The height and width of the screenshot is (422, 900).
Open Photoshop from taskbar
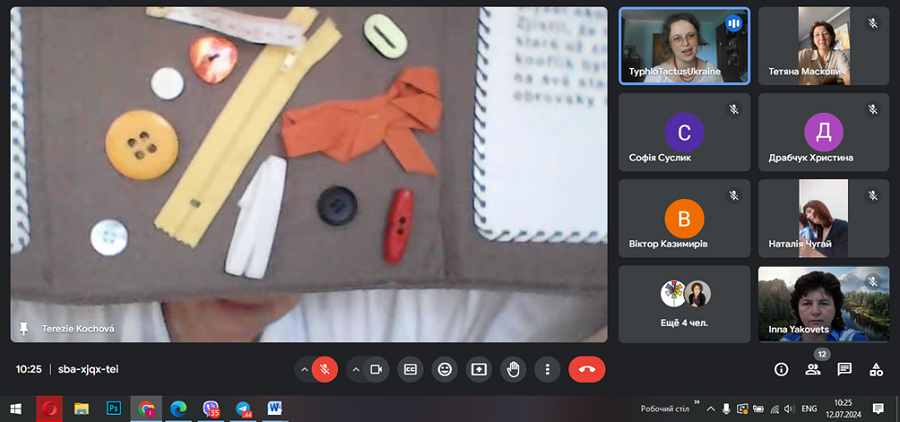[x=114, y=409]
